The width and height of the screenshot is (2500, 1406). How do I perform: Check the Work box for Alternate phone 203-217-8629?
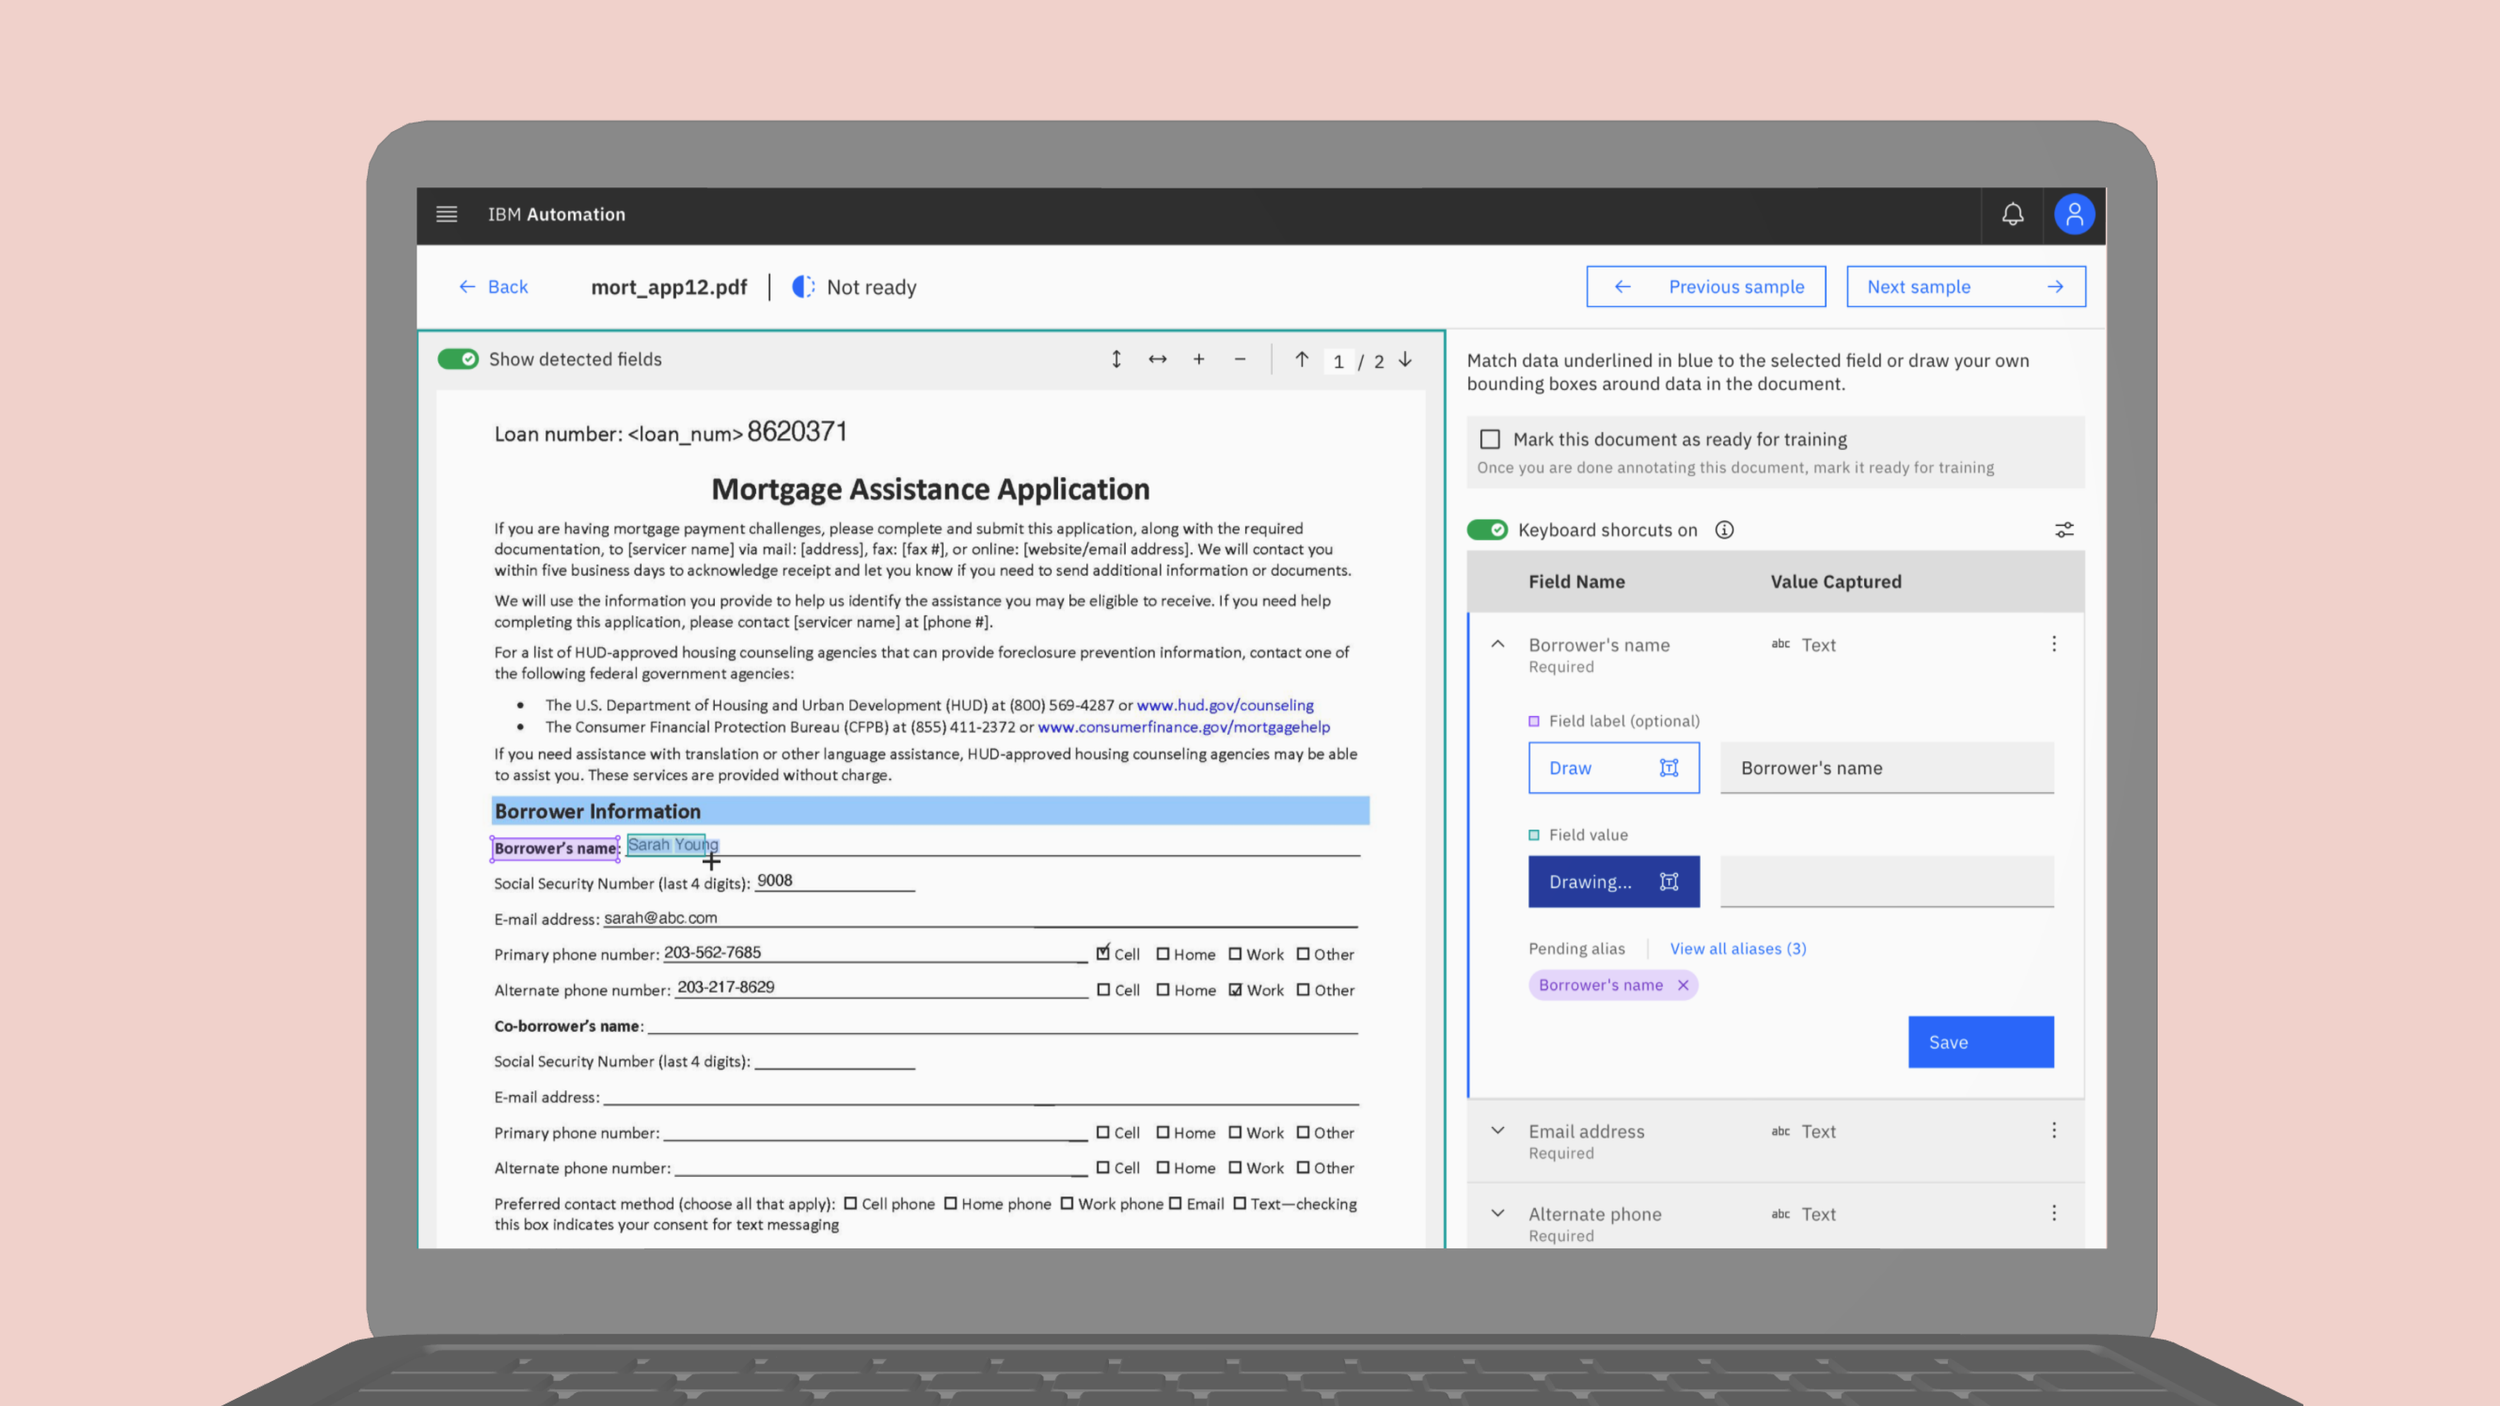(1235, 990)
